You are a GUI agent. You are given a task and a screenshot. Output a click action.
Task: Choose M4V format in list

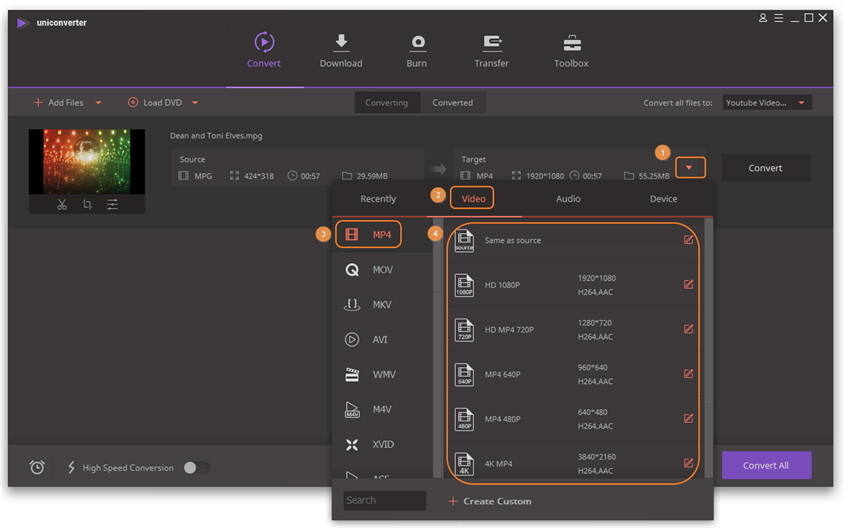pos(382,410)
